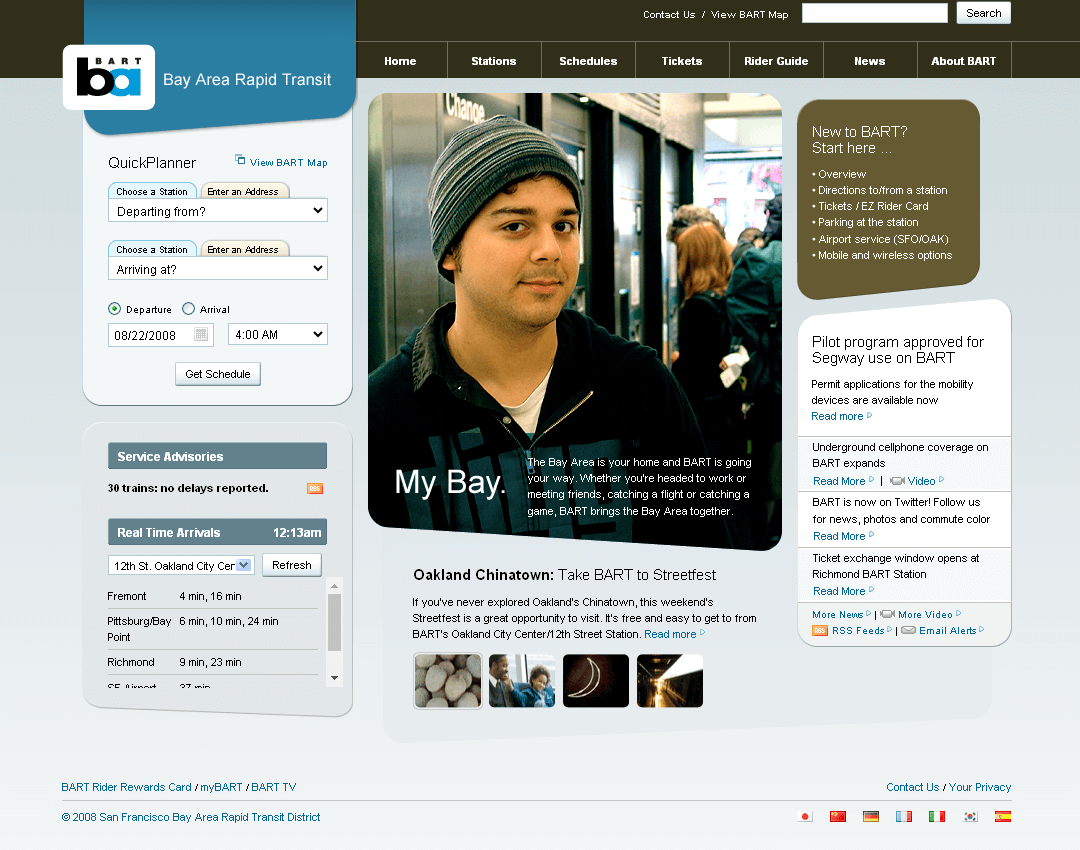Select the Spanish flag language icon
This screenshot has height=850, width=1080.
click(x=1003, y=816)
